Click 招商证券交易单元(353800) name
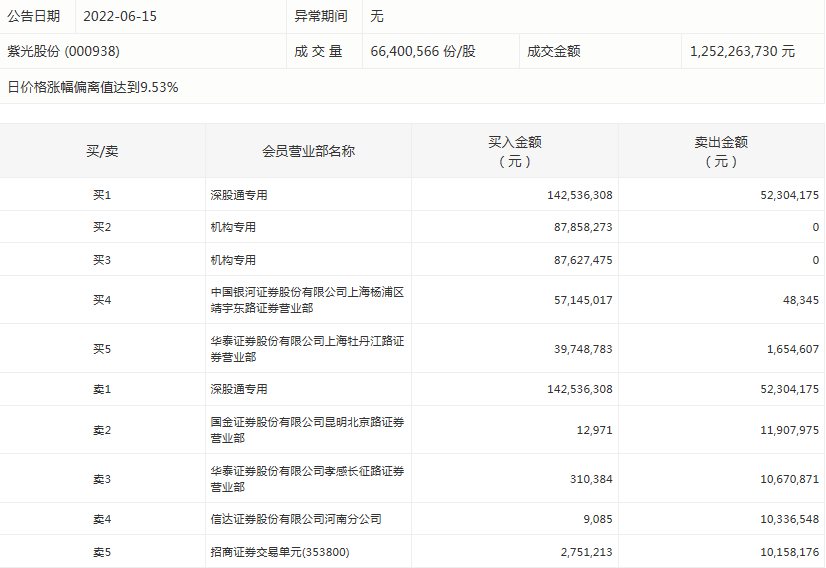 coord(280,552)
